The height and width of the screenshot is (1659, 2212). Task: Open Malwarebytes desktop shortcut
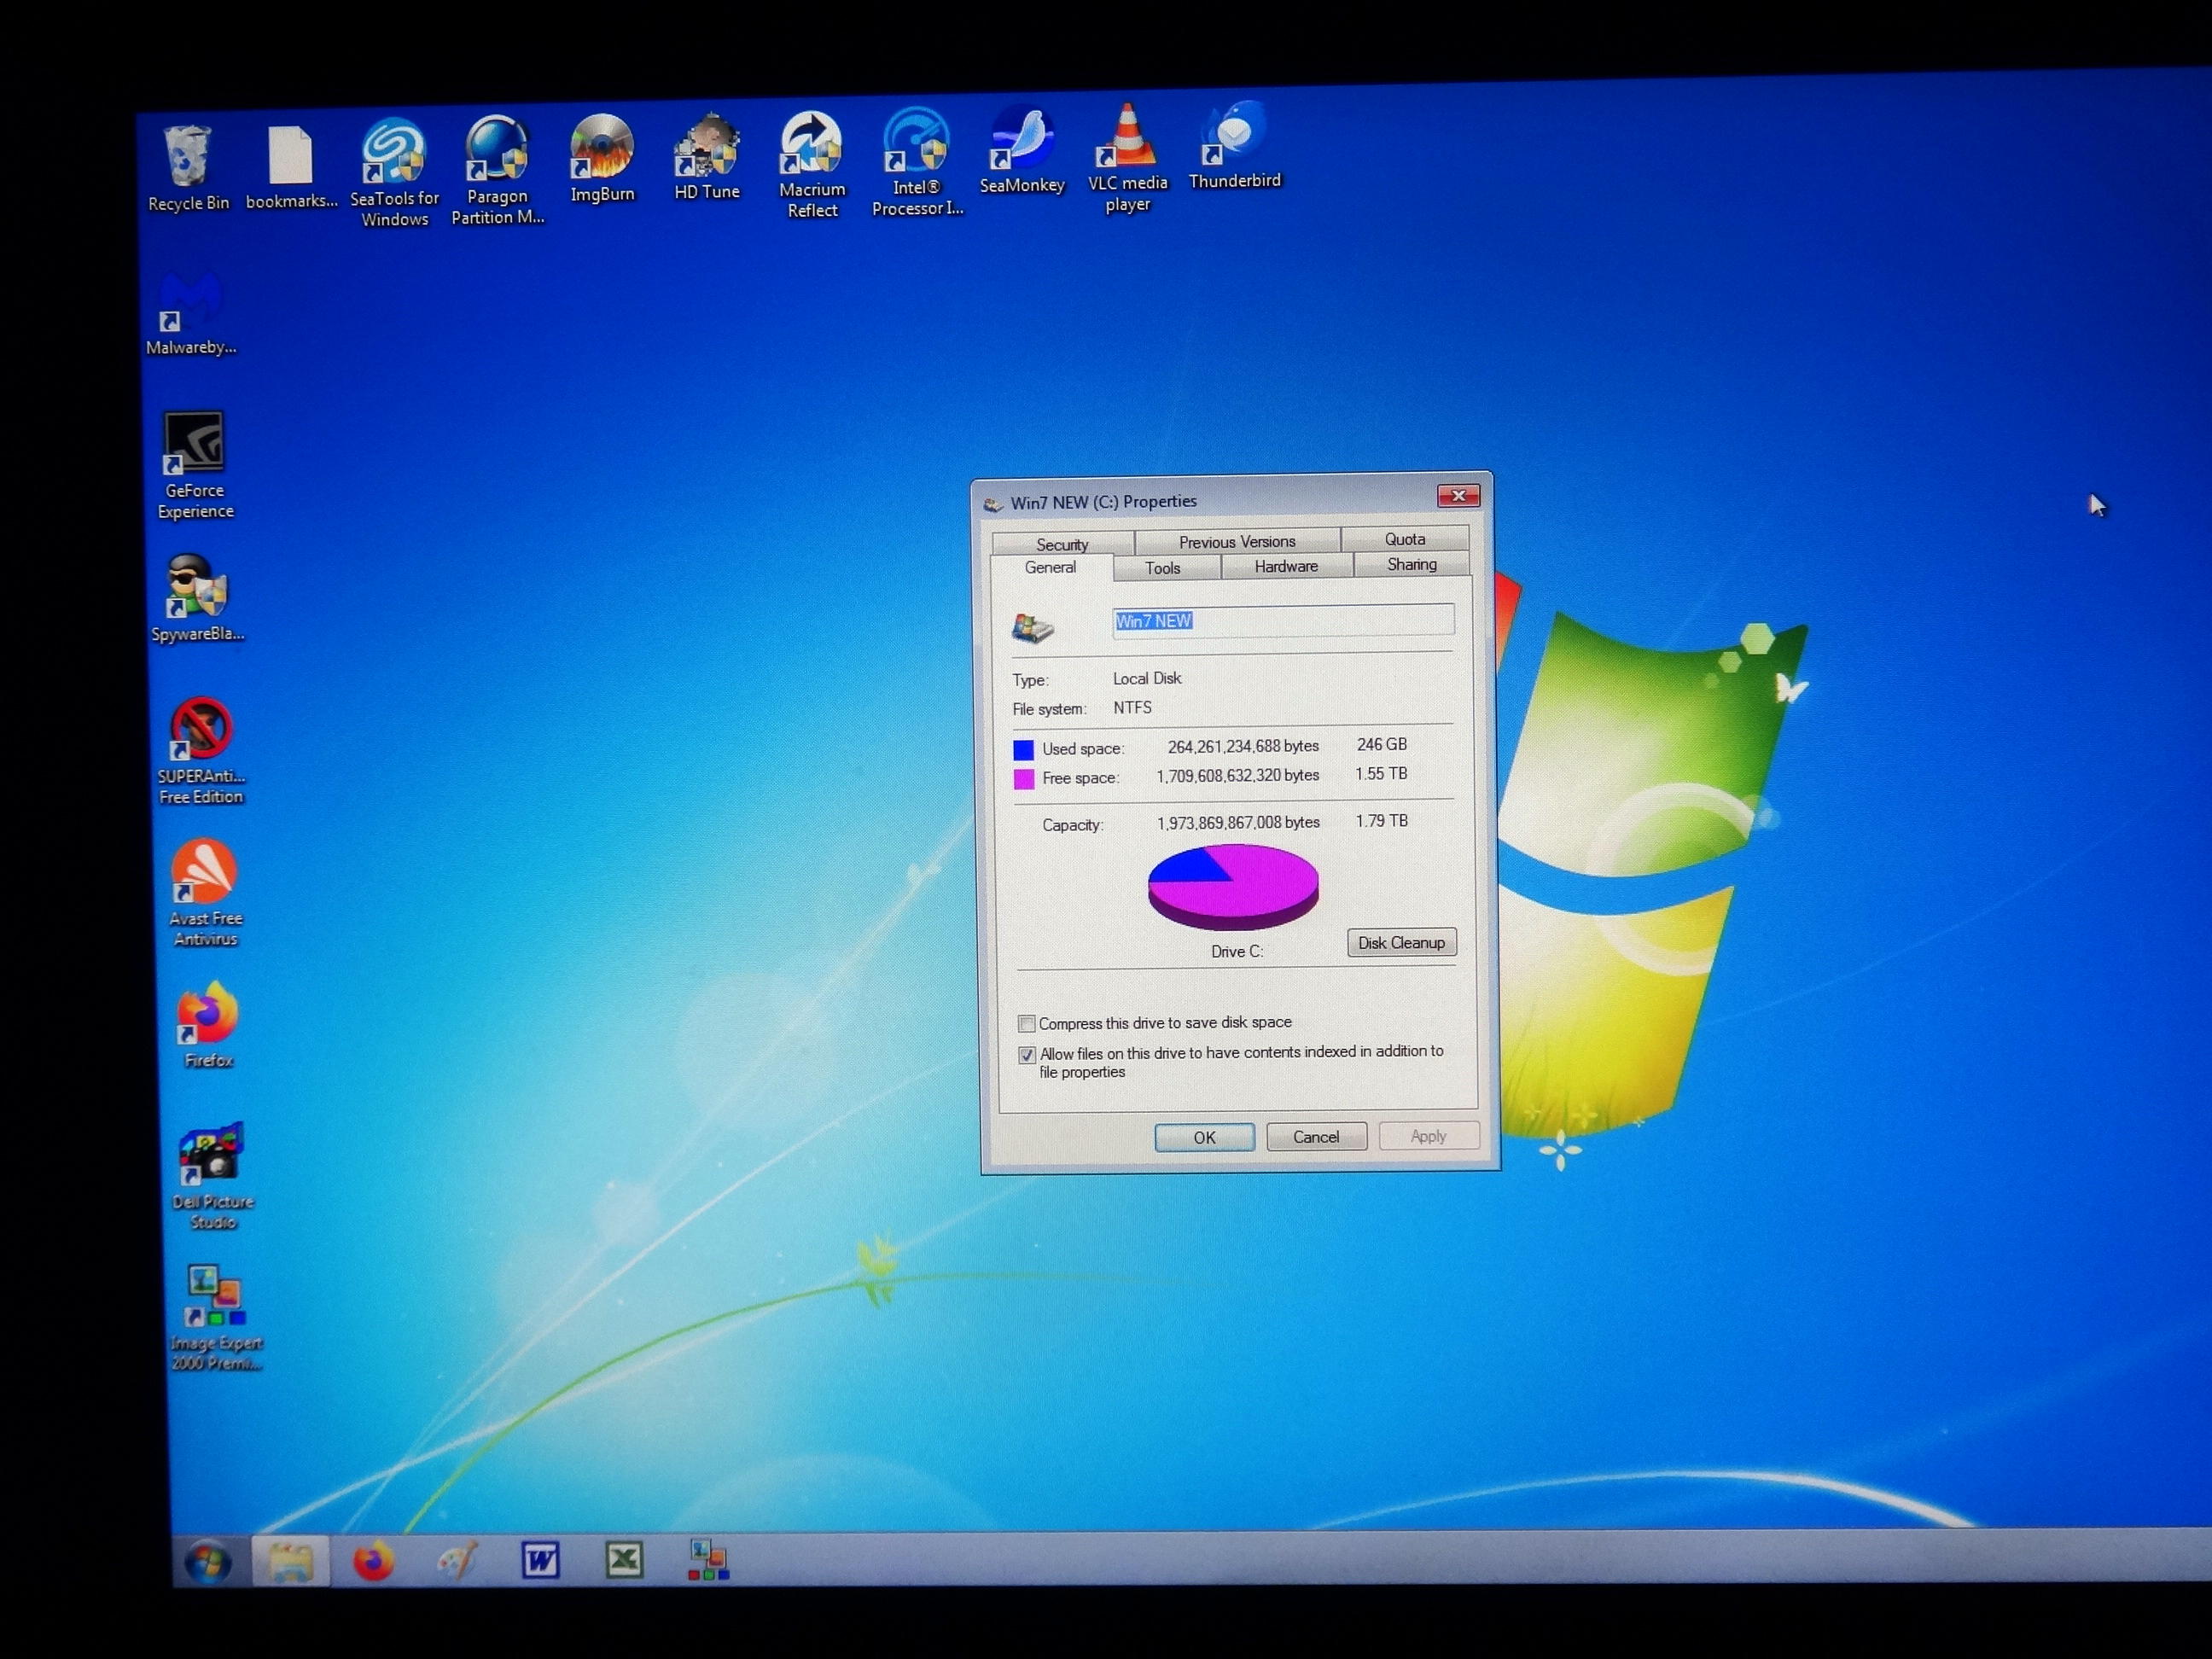(190, 313)
